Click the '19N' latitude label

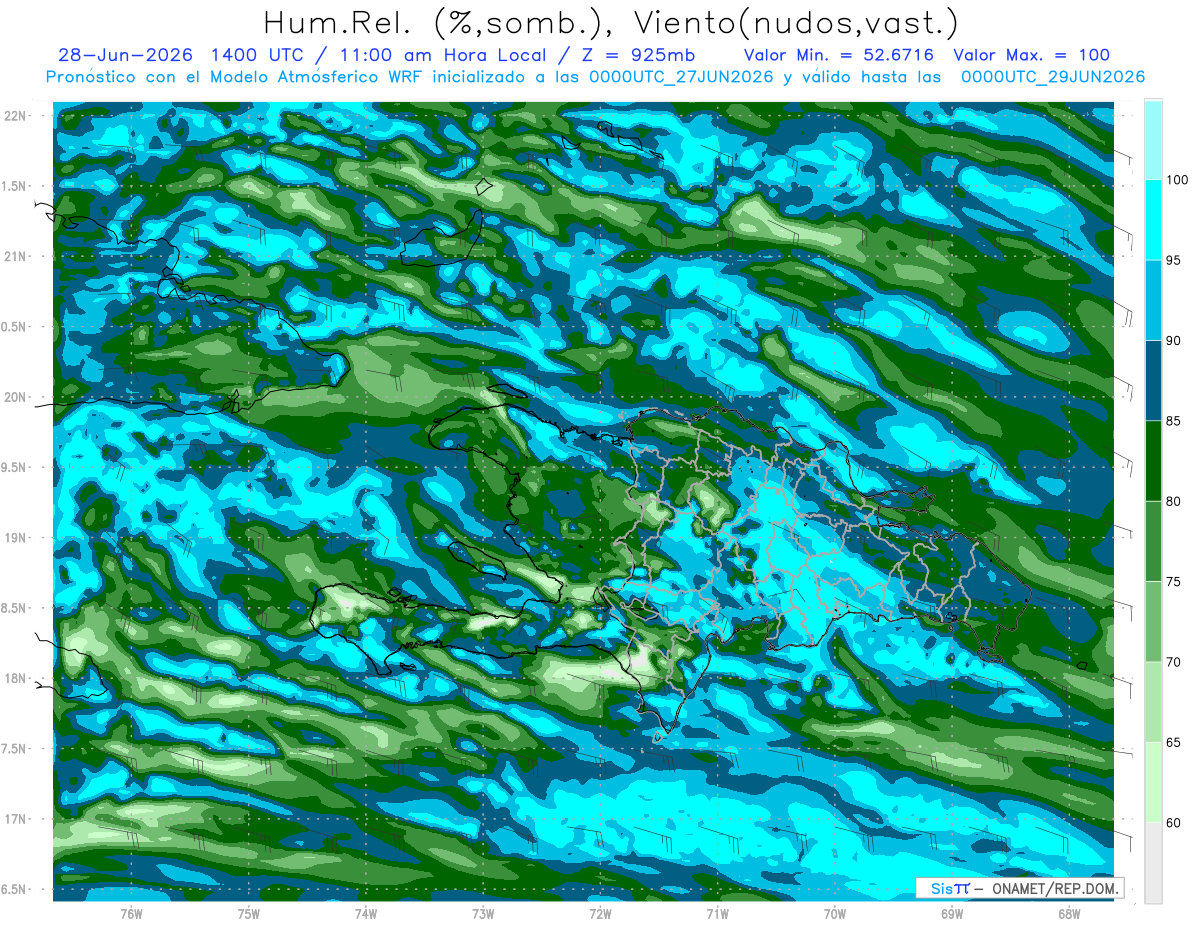click(x=17, y=538)
